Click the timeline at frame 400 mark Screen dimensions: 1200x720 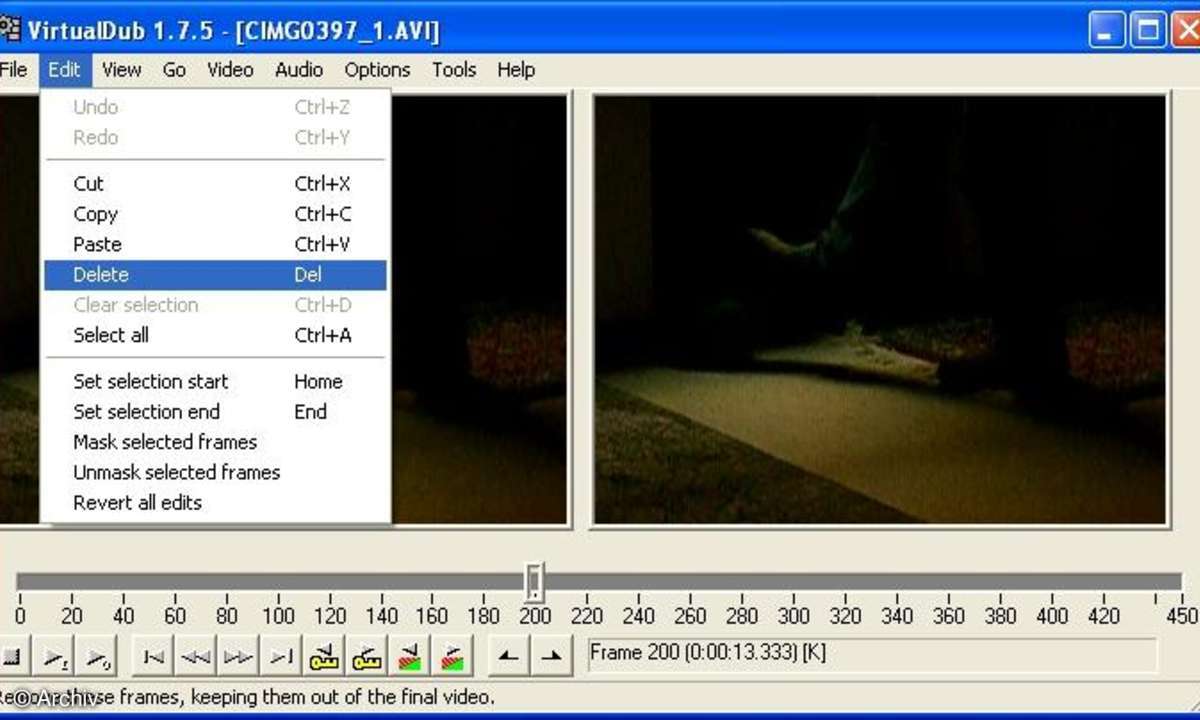click(1052, 616)
